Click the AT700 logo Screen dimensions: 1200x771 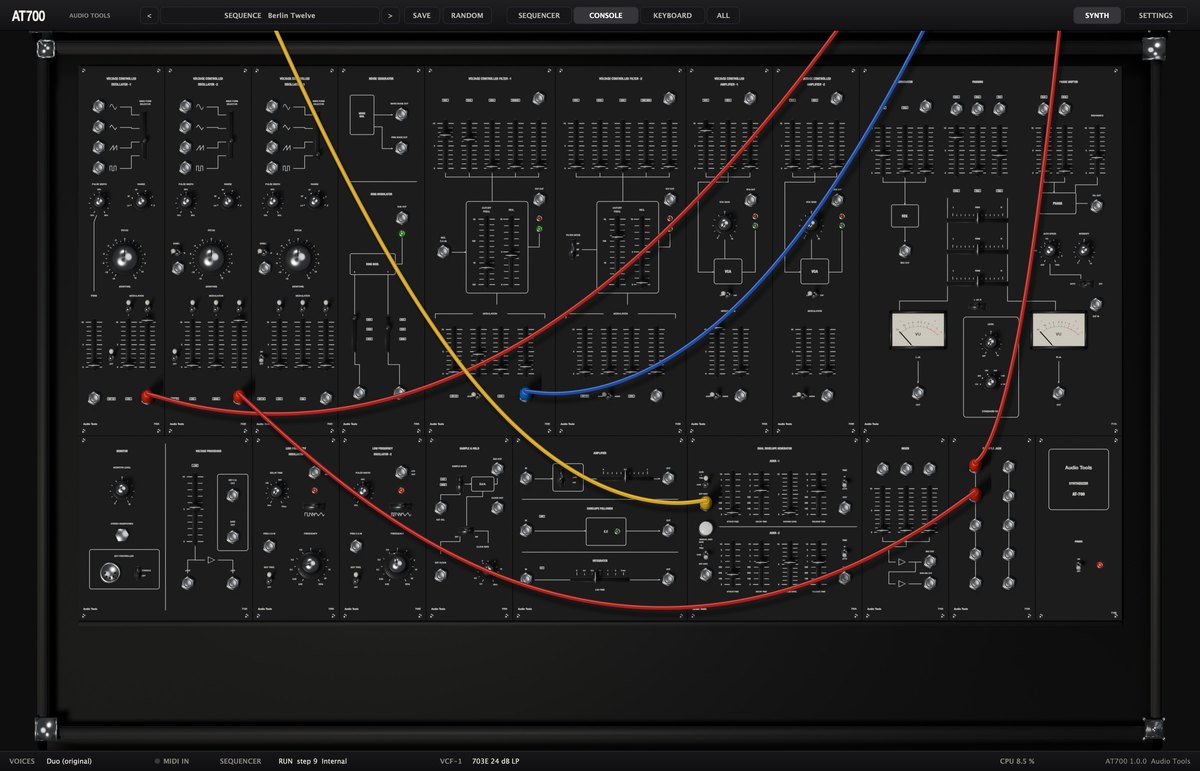coord(28,15)
